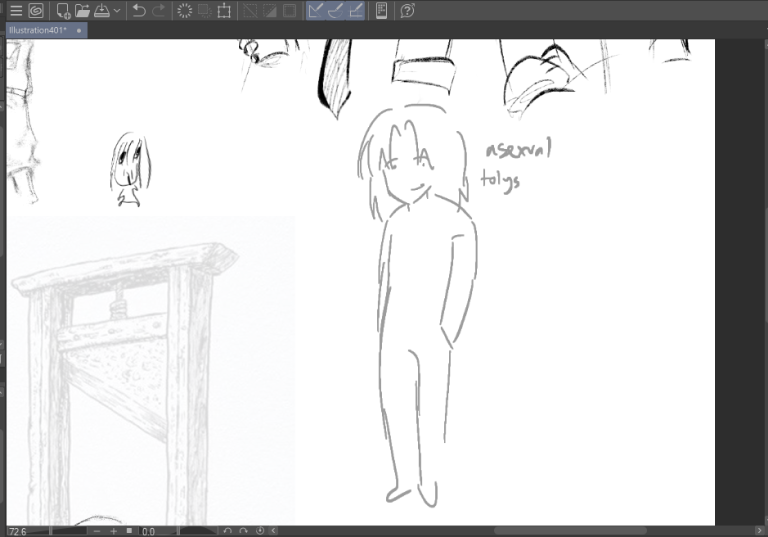This screenshot has width=768, height=537.
Task: Click the horizontal scrollbar left arrow
Action: 273,531
